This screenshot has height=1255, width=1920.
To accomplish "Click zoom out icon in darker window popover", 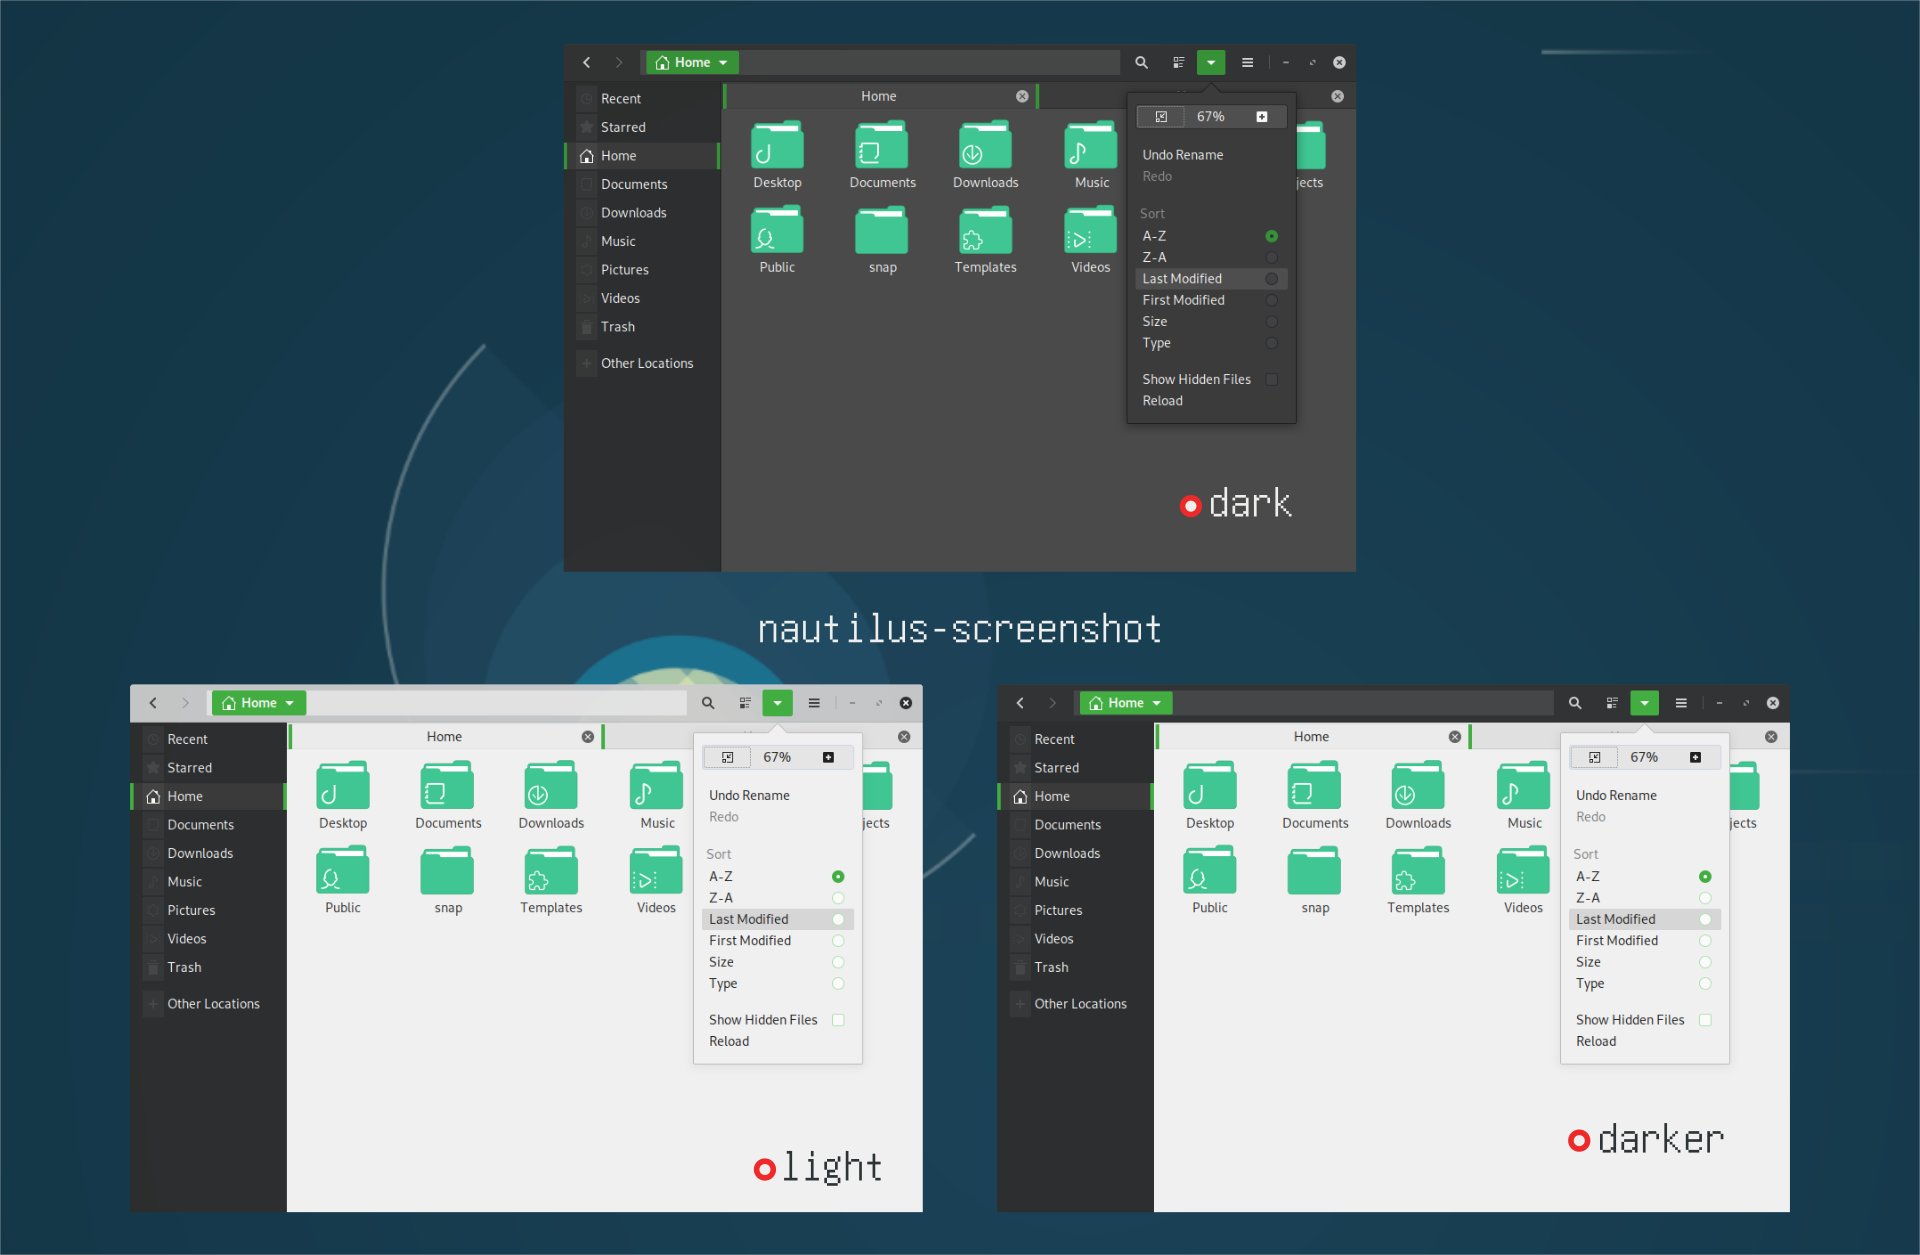I will (x=1595, y=758).
